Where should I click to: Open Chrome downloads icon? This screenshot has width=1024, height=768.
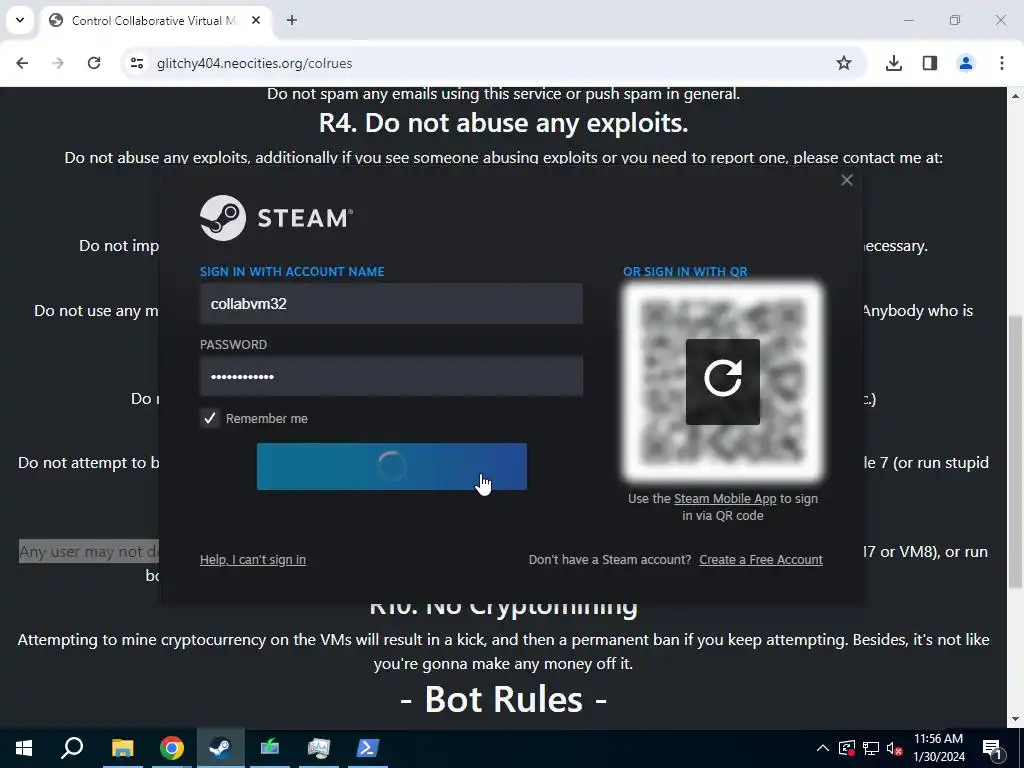coord(894,63)
